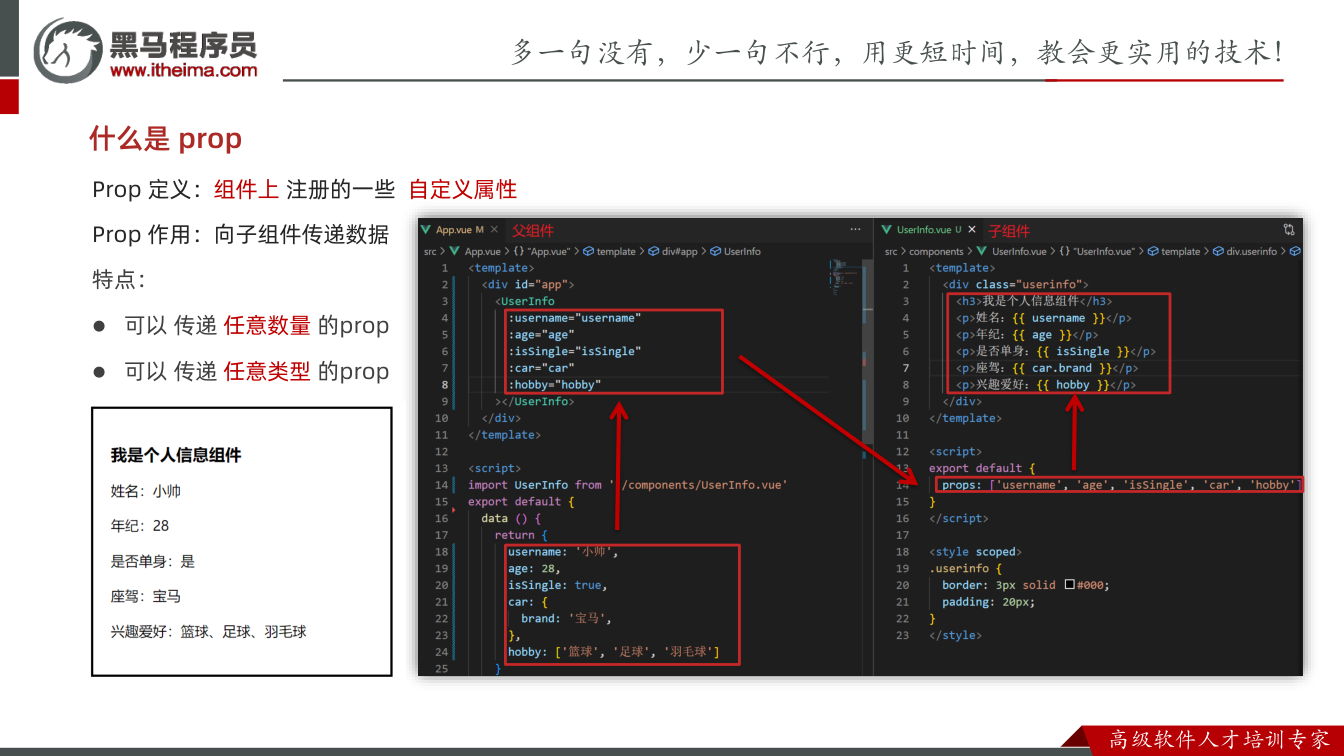Click the 'data () {' code line
This screenshot has height=756, width=1344.
[511, 518]
